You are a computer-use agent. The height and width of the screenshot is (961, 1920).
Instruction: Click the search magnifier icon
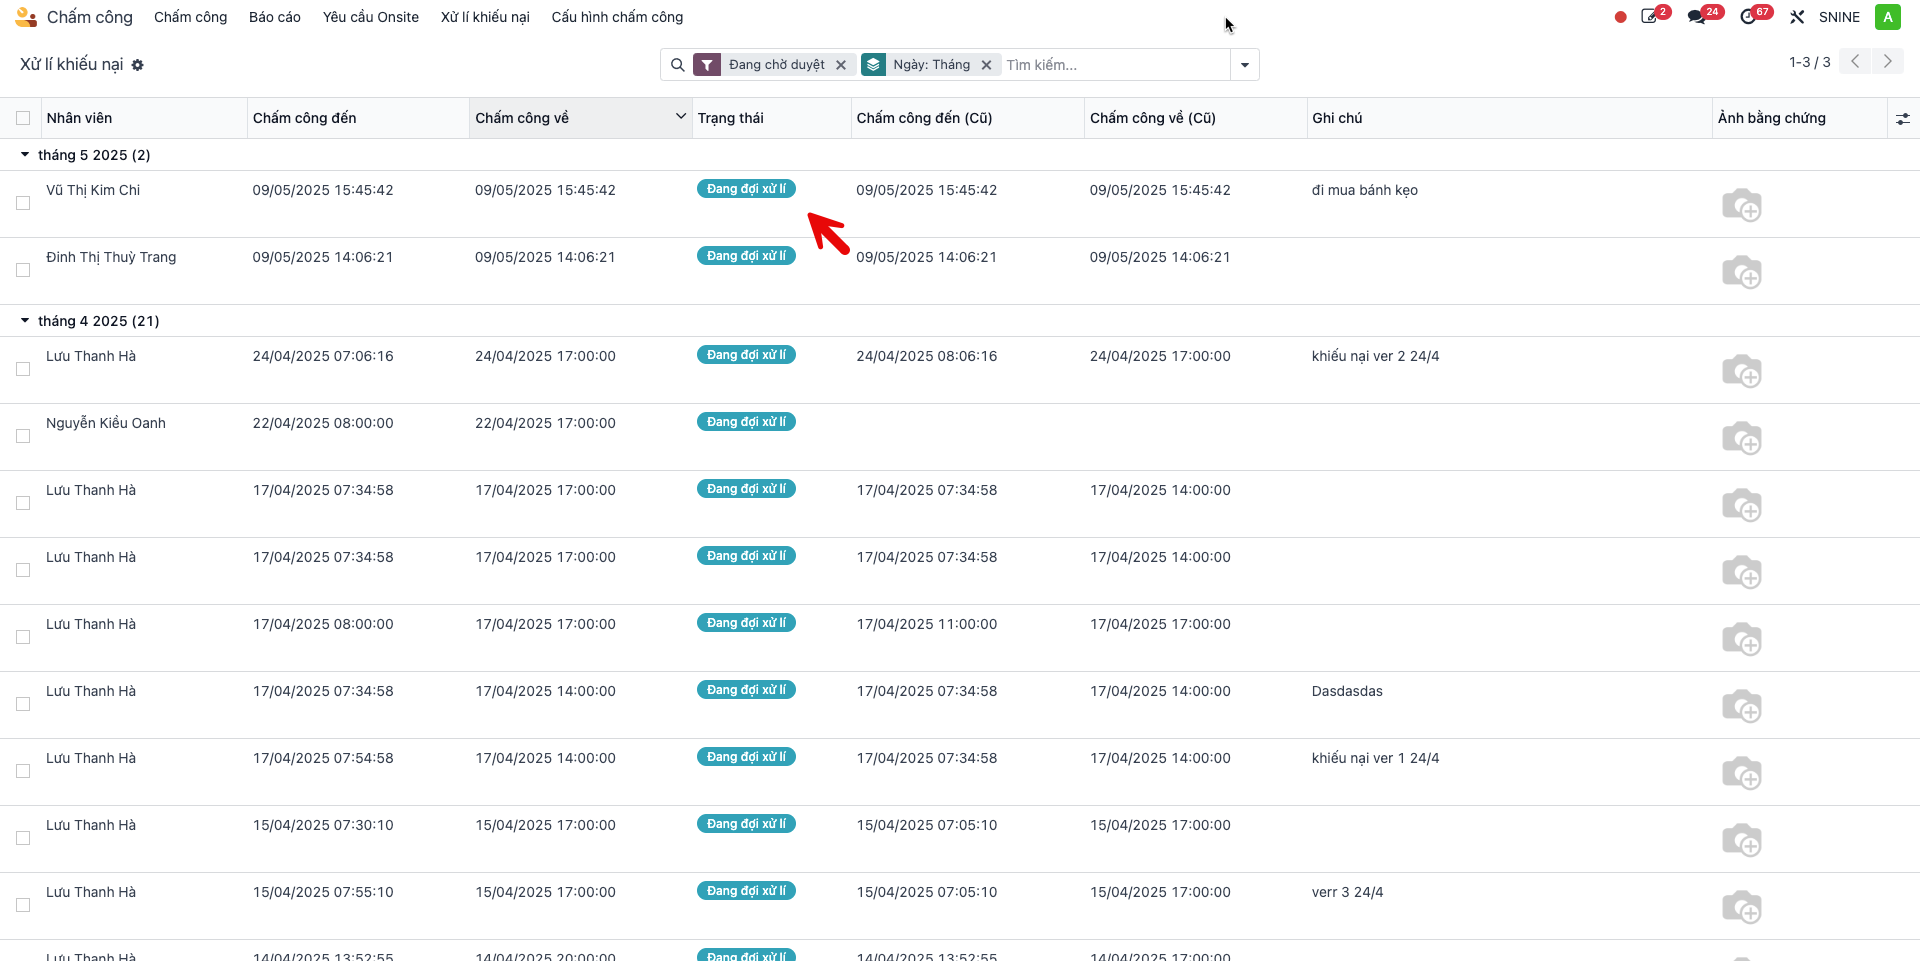[x=678, y=65]
